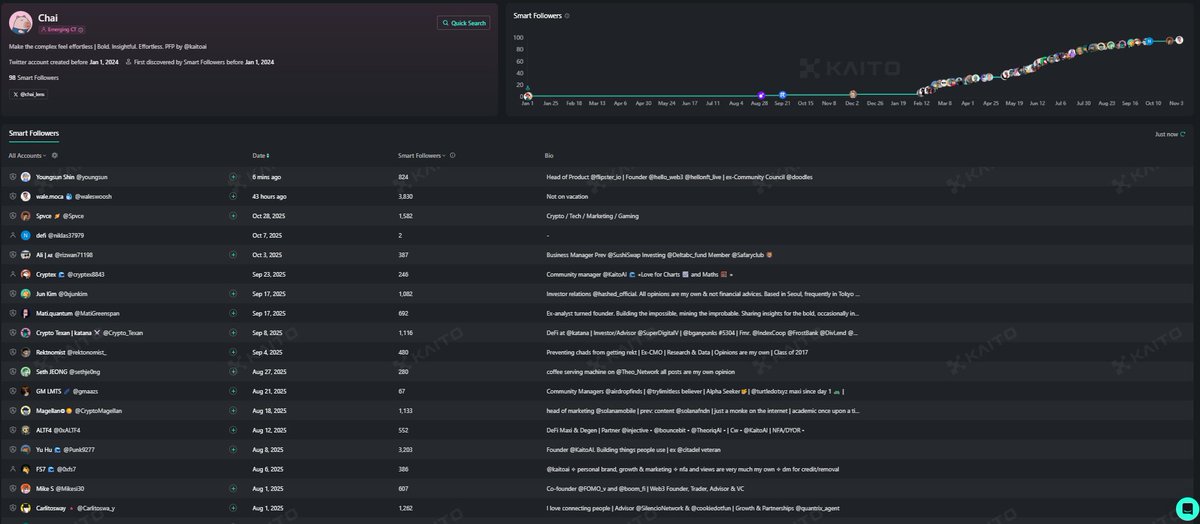Viewport: 1200px width, 524px height.
Task: Sort the table by Date column
Action: tap(261, 156)
